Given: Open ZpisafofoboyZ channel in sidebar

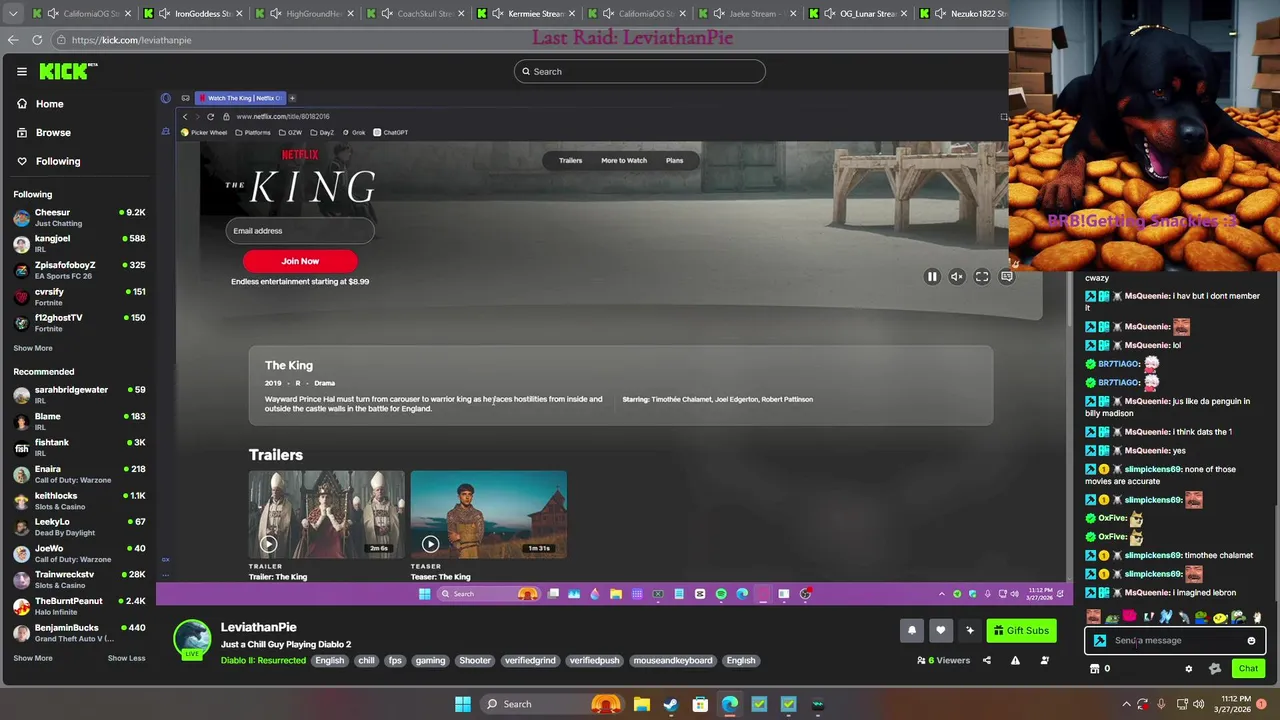Looking at the screenshot, I should click(78, 269).
